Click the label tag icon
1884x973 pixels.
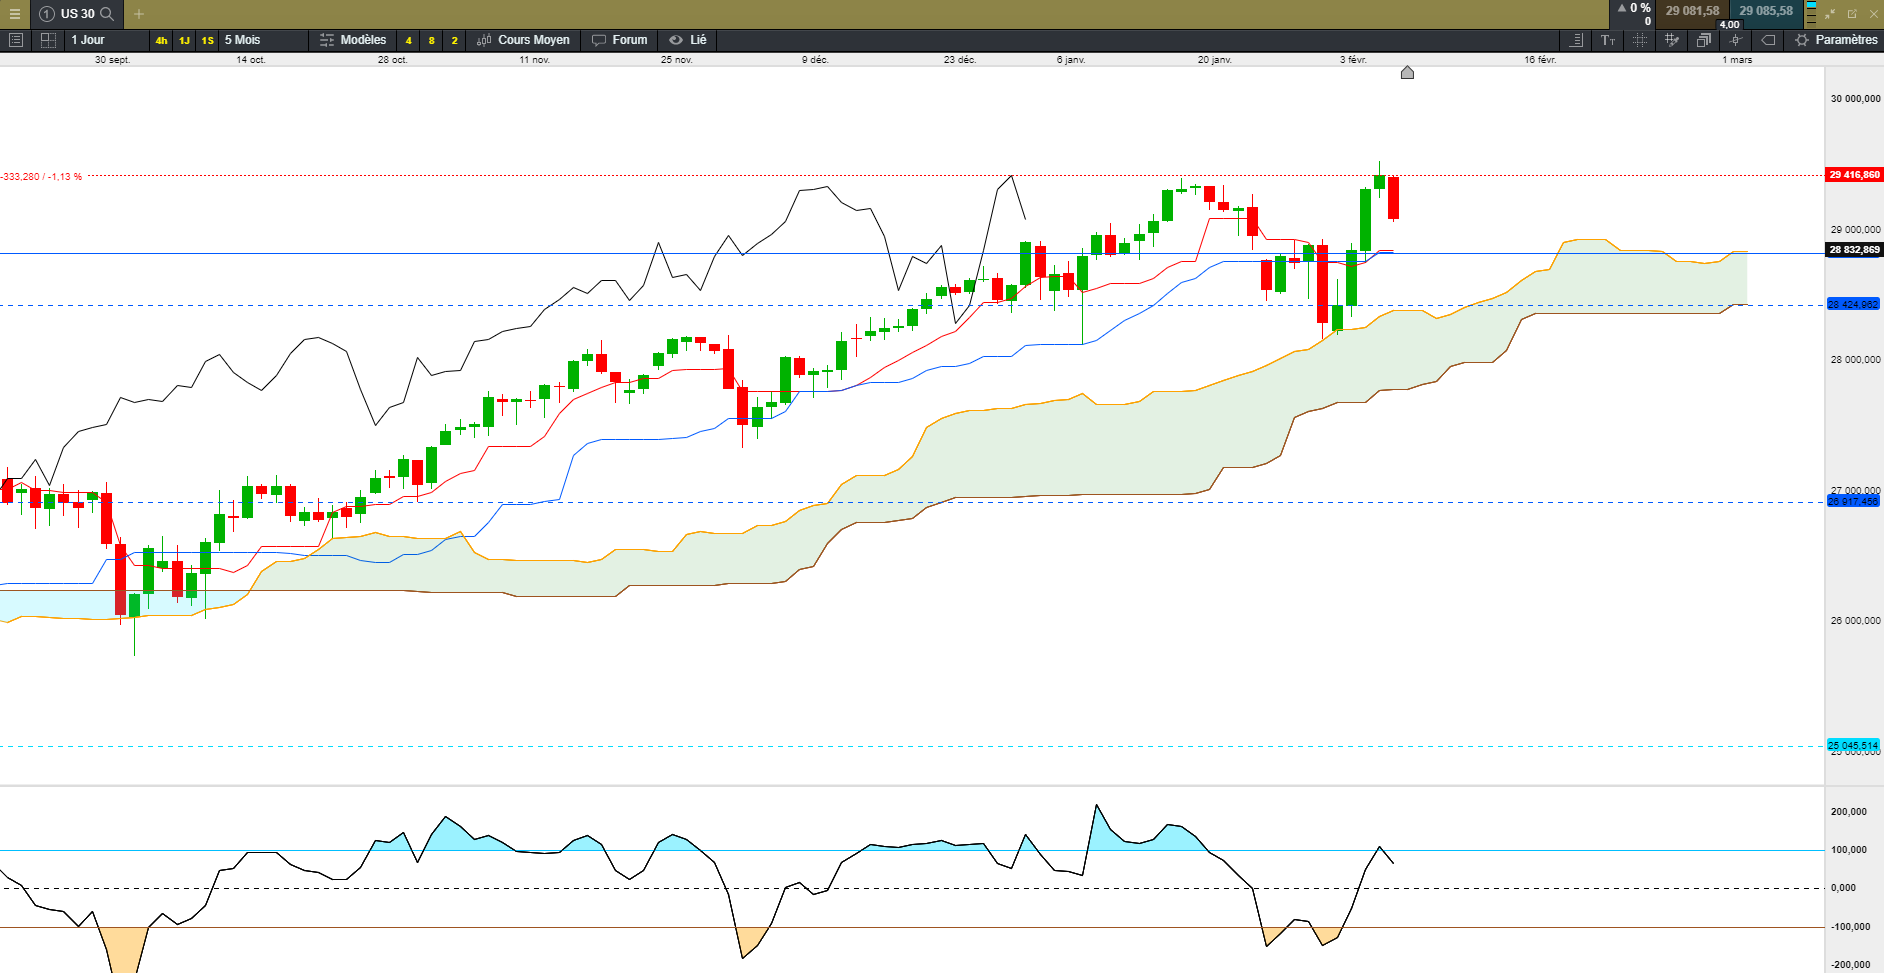pos(1768,40)
